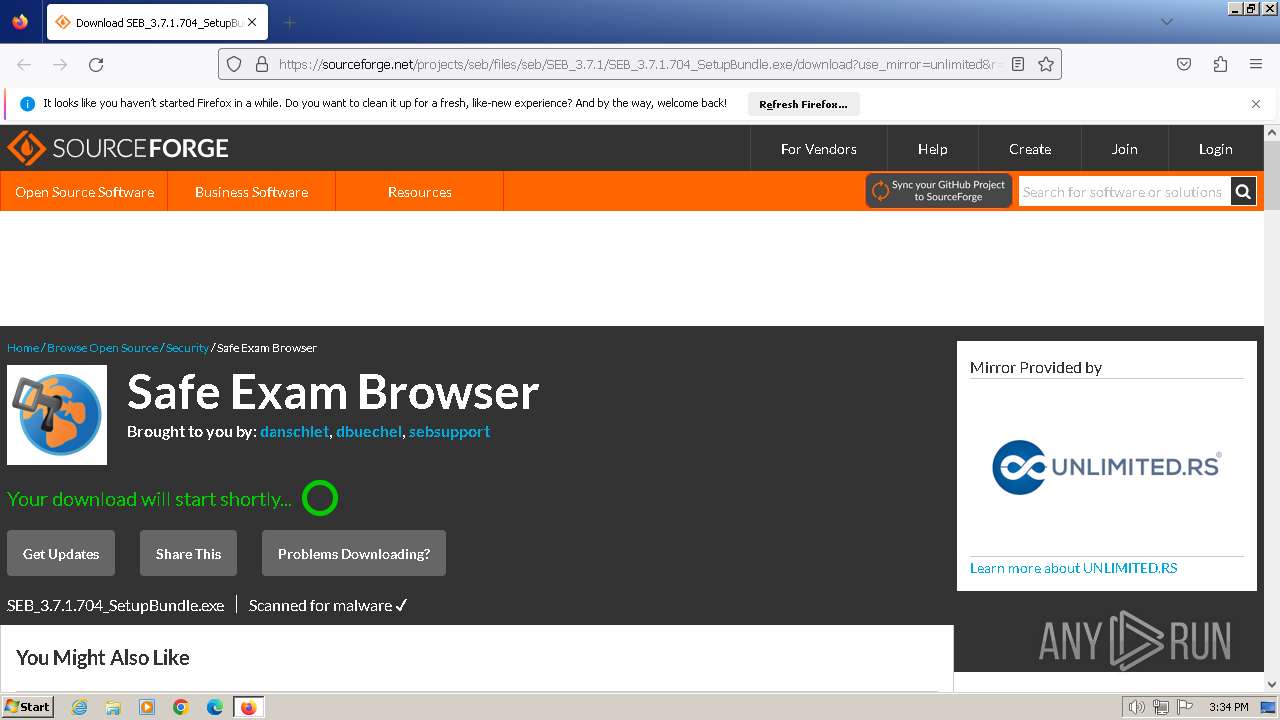Click the Share This button

click(188, 554)
